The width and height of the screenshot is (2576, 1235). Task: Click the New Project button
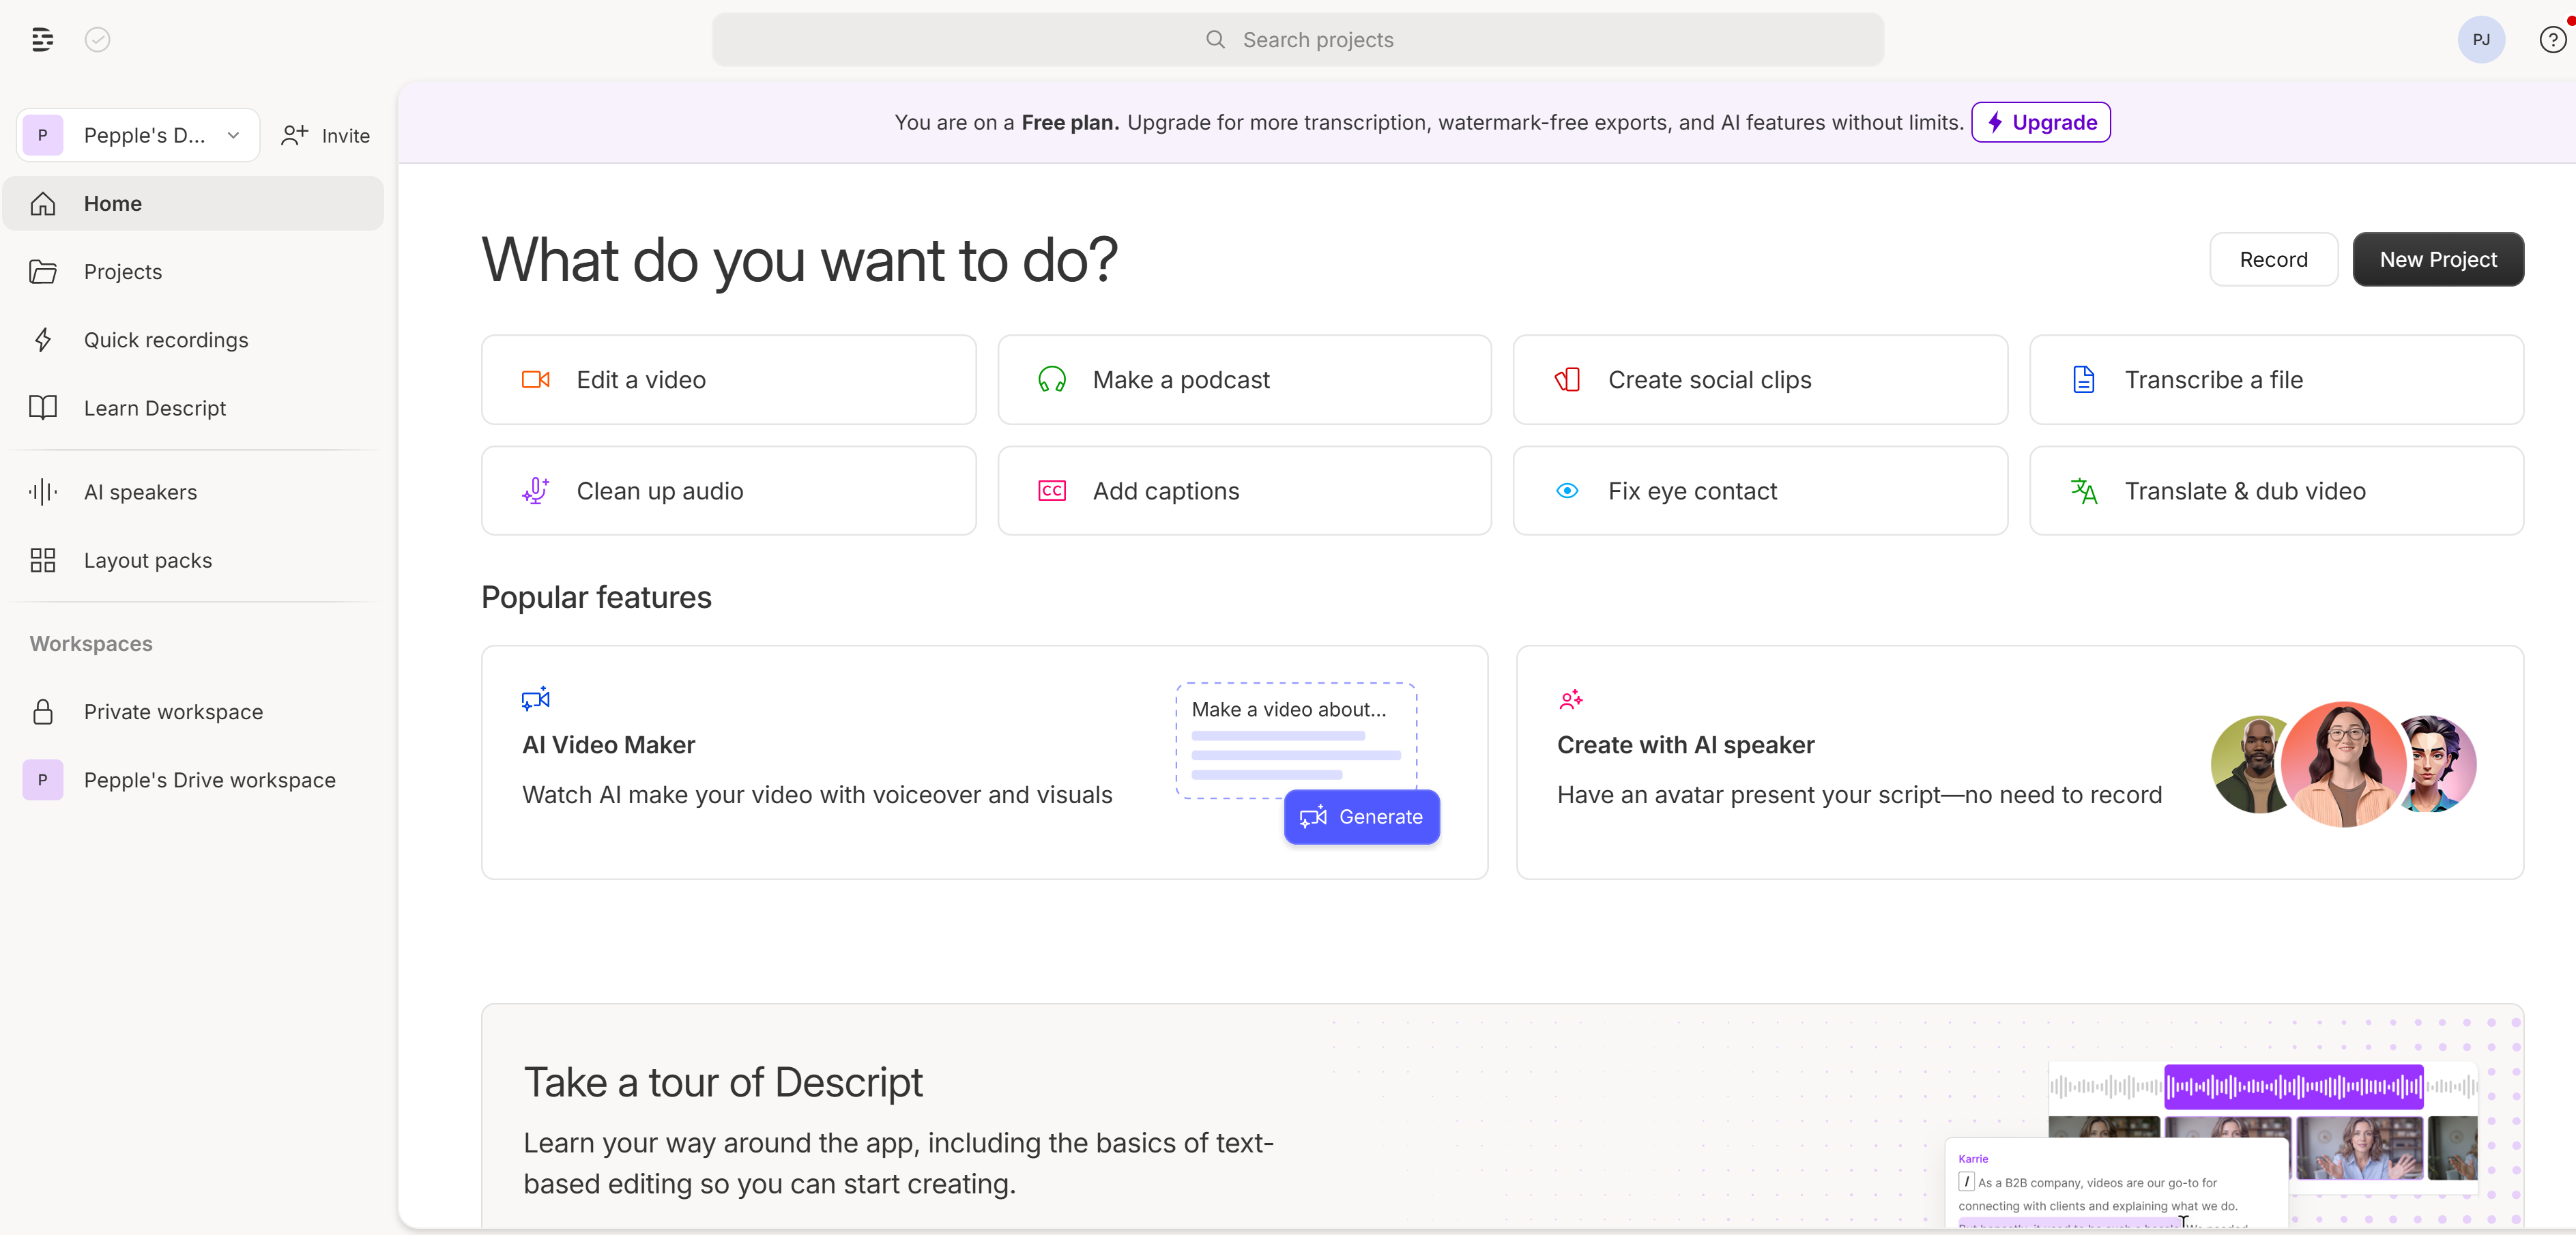[x=2437, y=260]
